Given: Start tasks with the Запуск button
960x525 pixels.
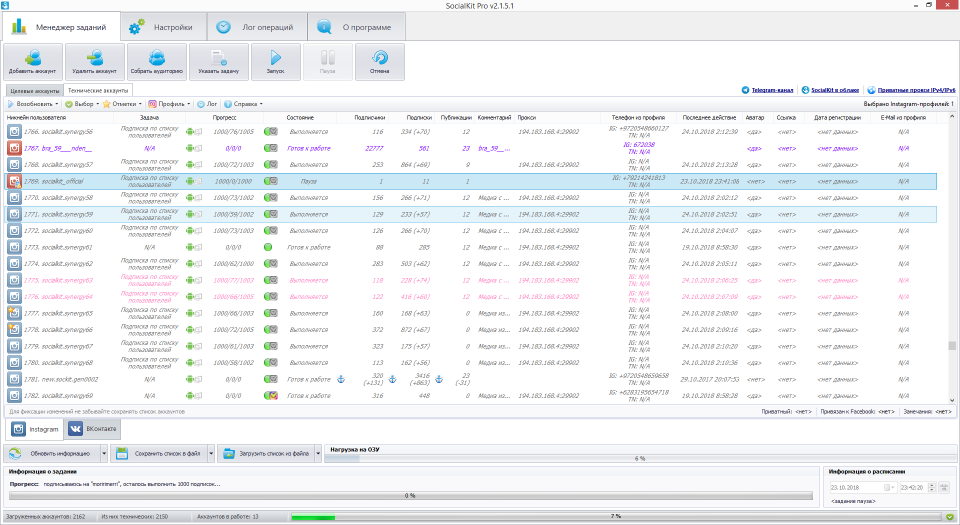Looking at the screenshot, I should (276, 62).
